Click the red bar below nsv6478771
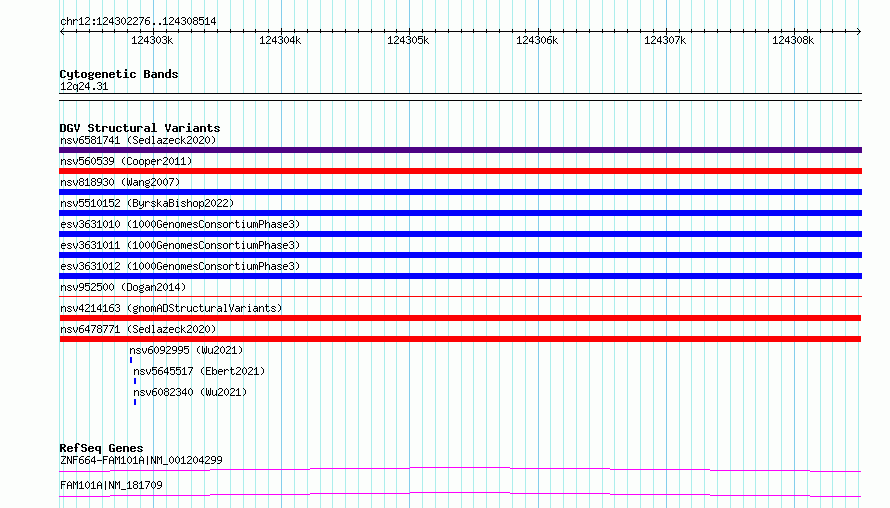Image resolution: width=890 pixels, height=508 pixels. tap(460, 339)
